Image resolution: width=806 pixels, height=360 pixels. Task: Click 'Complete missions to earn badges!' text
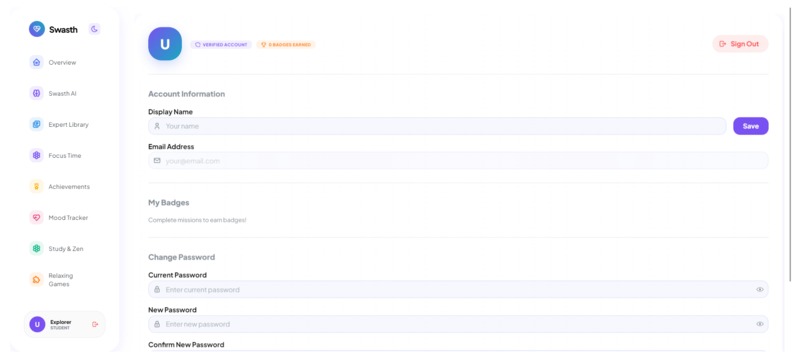(197, 220)
